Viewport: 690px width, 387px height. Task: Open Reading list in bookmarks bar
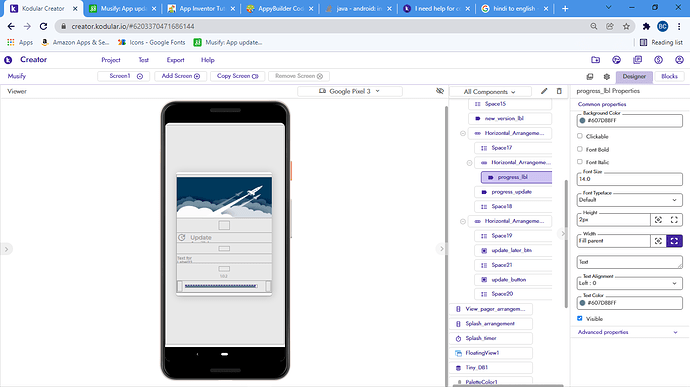pyautogui.click(x=661, y=42)
